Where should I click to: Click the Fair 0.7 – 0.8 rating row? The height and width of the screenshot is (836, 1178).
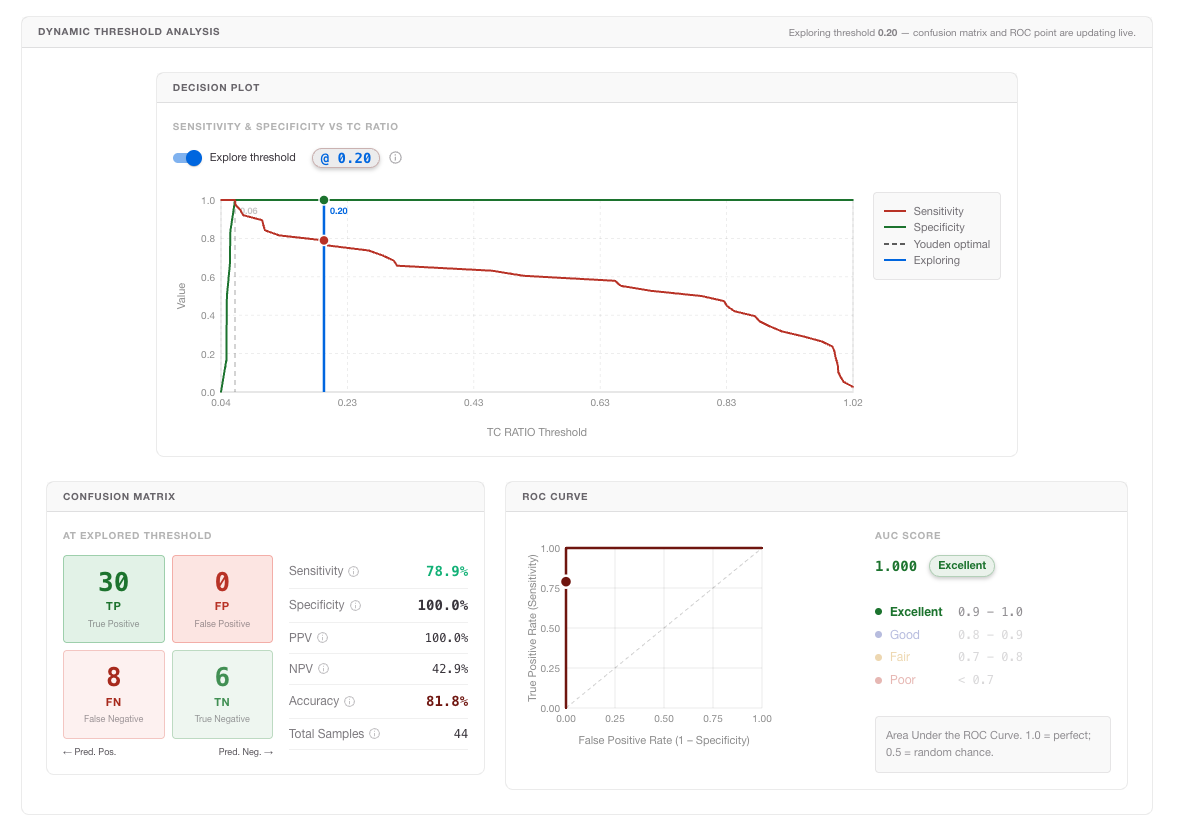(x=949, y=657)
